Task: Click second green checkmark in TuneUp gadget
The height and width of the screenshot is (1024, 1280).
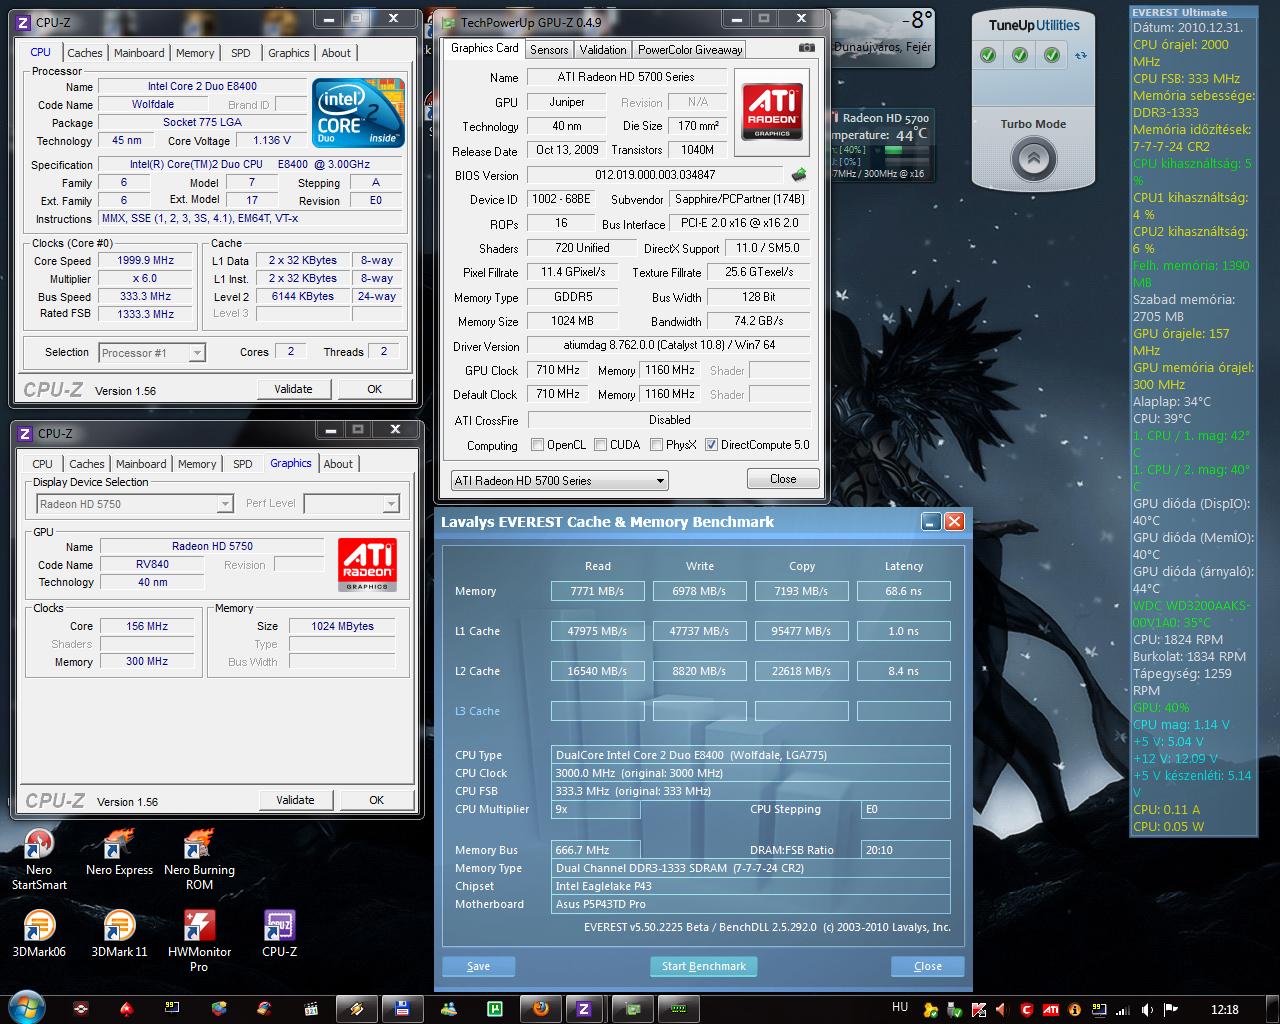Action: (x=1020, y=56)
